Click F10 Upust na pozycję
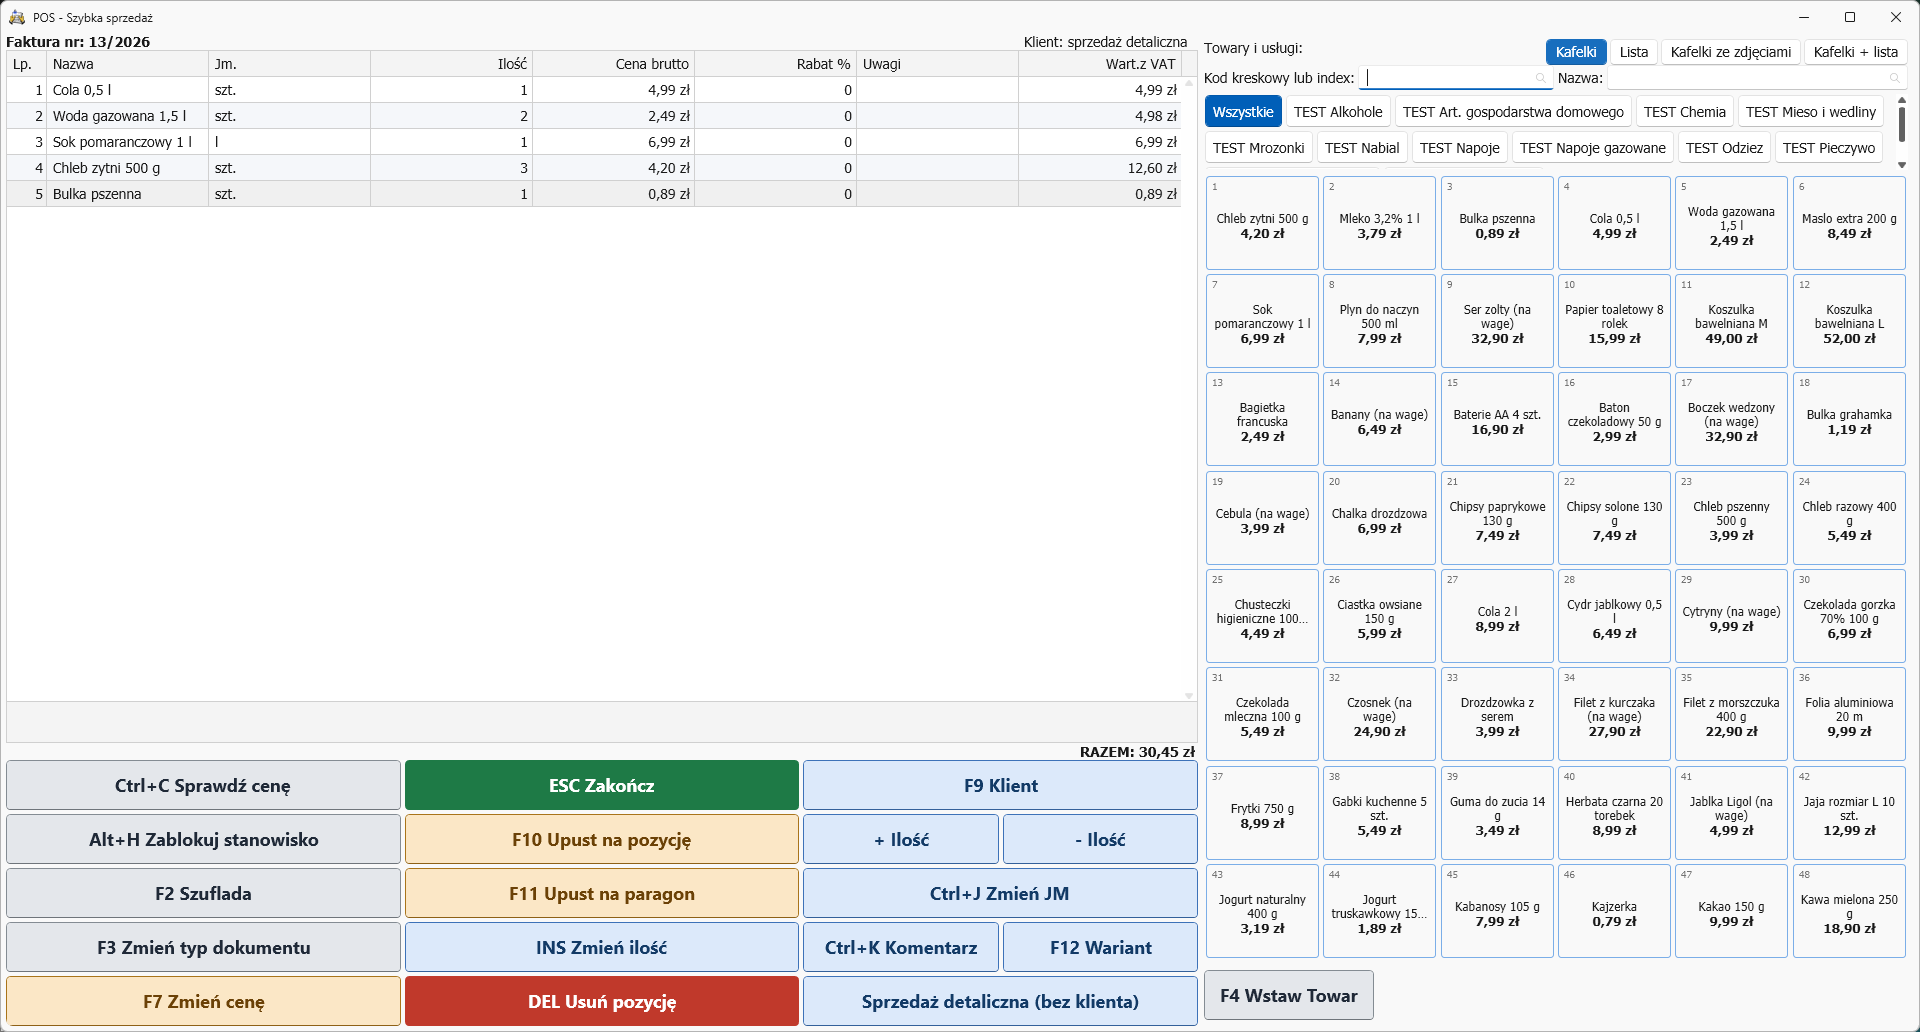This screenshot has height=1032, width=1920. (602, 839)
